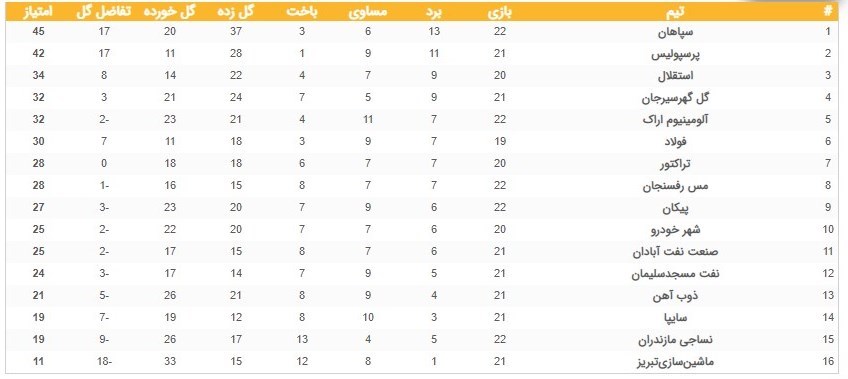Click the باخت column header
848x379 pixels.
302,12
